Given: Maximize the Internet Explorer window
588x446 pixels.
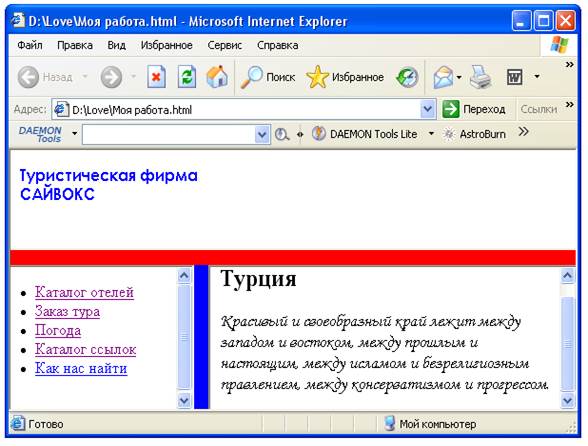Looking at the screenshot, I should click(x=543, y=21).
